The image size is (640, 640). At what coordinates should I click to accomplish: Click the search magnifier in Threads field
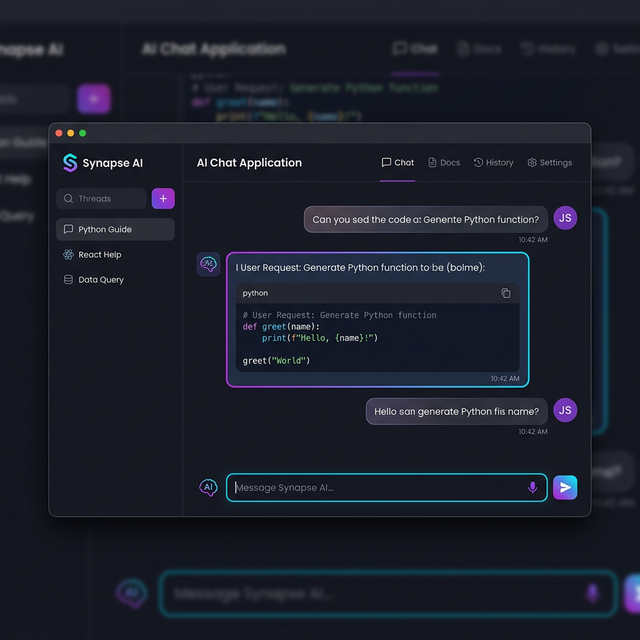(x=68, y=198)
